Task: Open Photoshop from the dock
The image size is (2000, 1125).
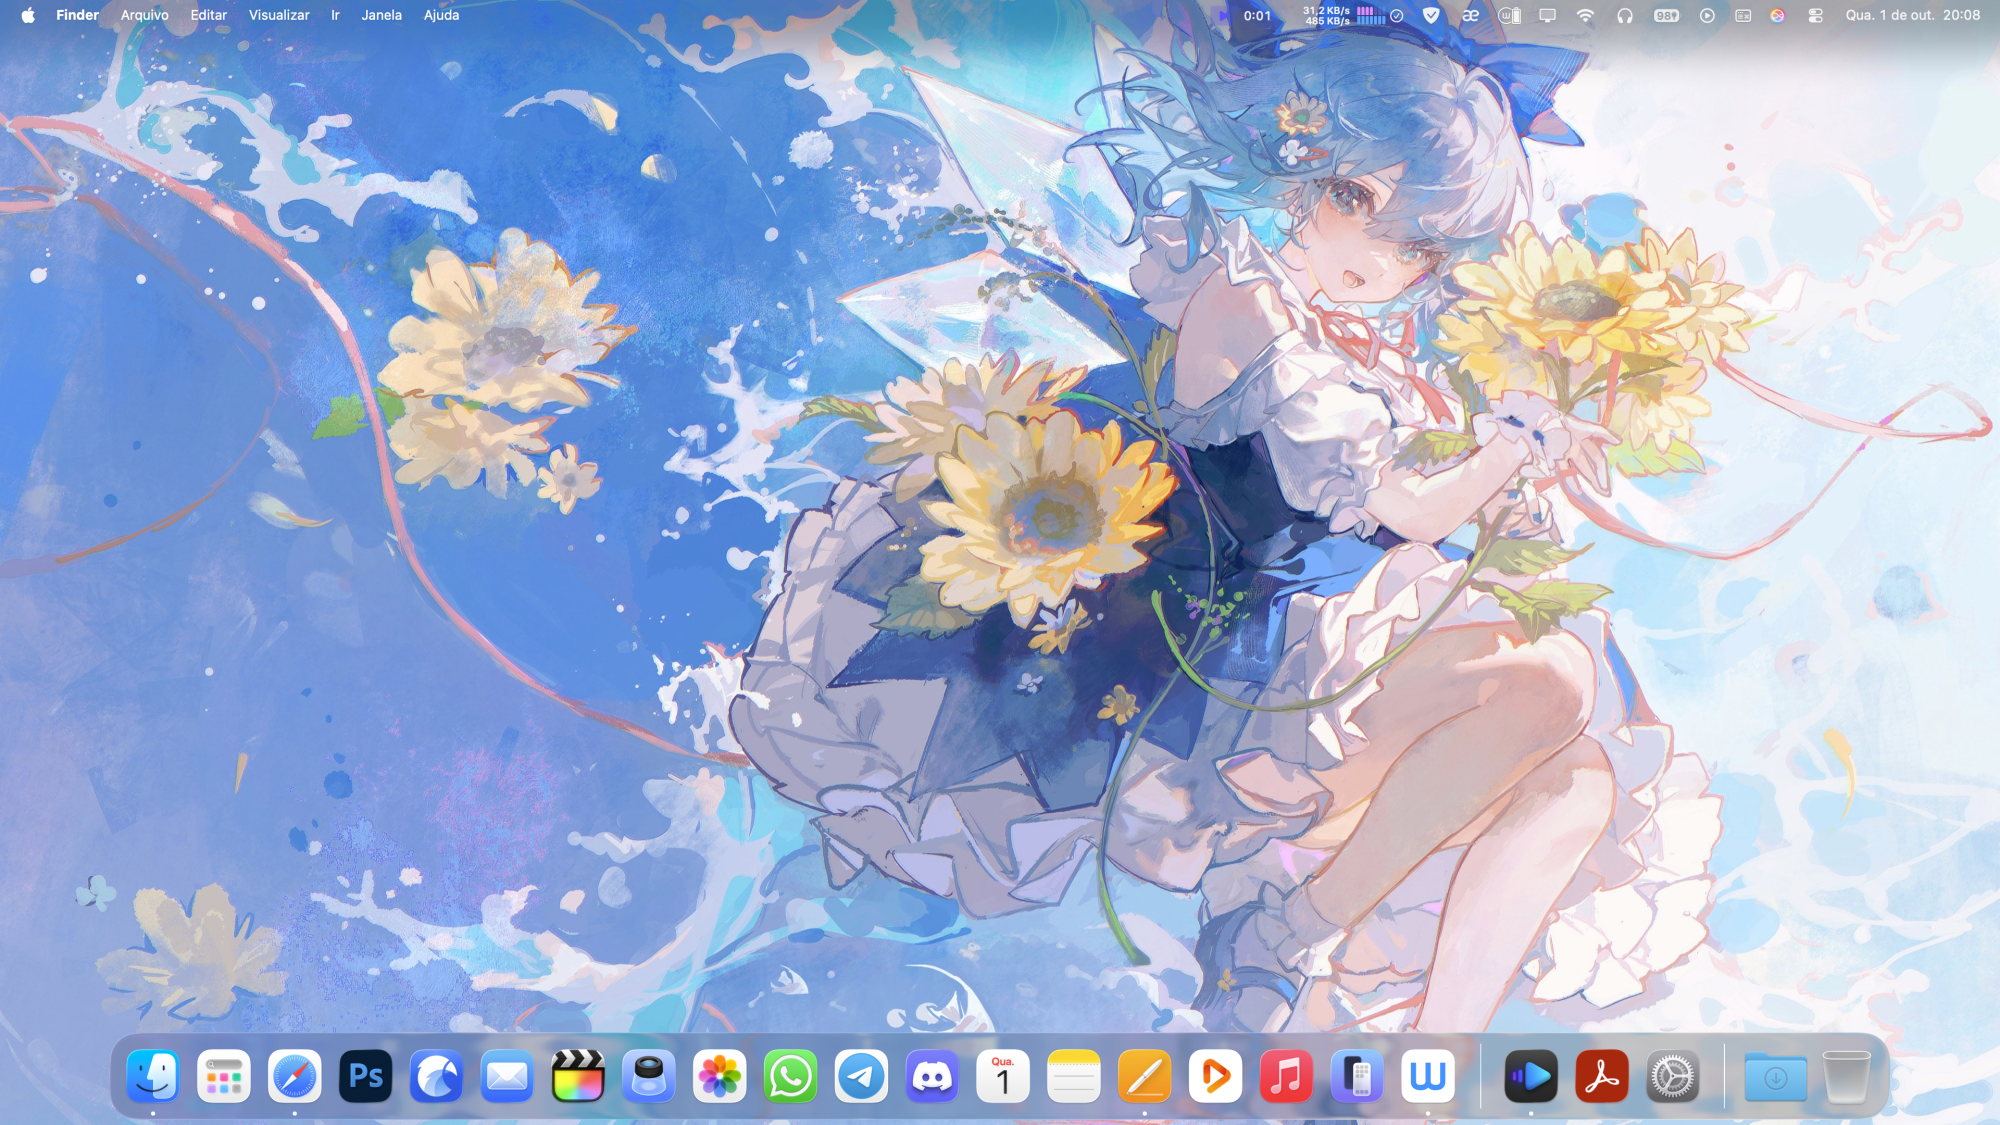Action: 365,1077
